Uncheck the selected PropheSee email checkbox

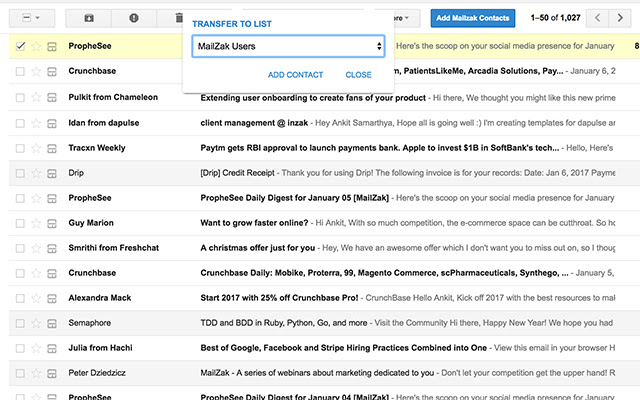pyautogui.click(x=21, y=46)
